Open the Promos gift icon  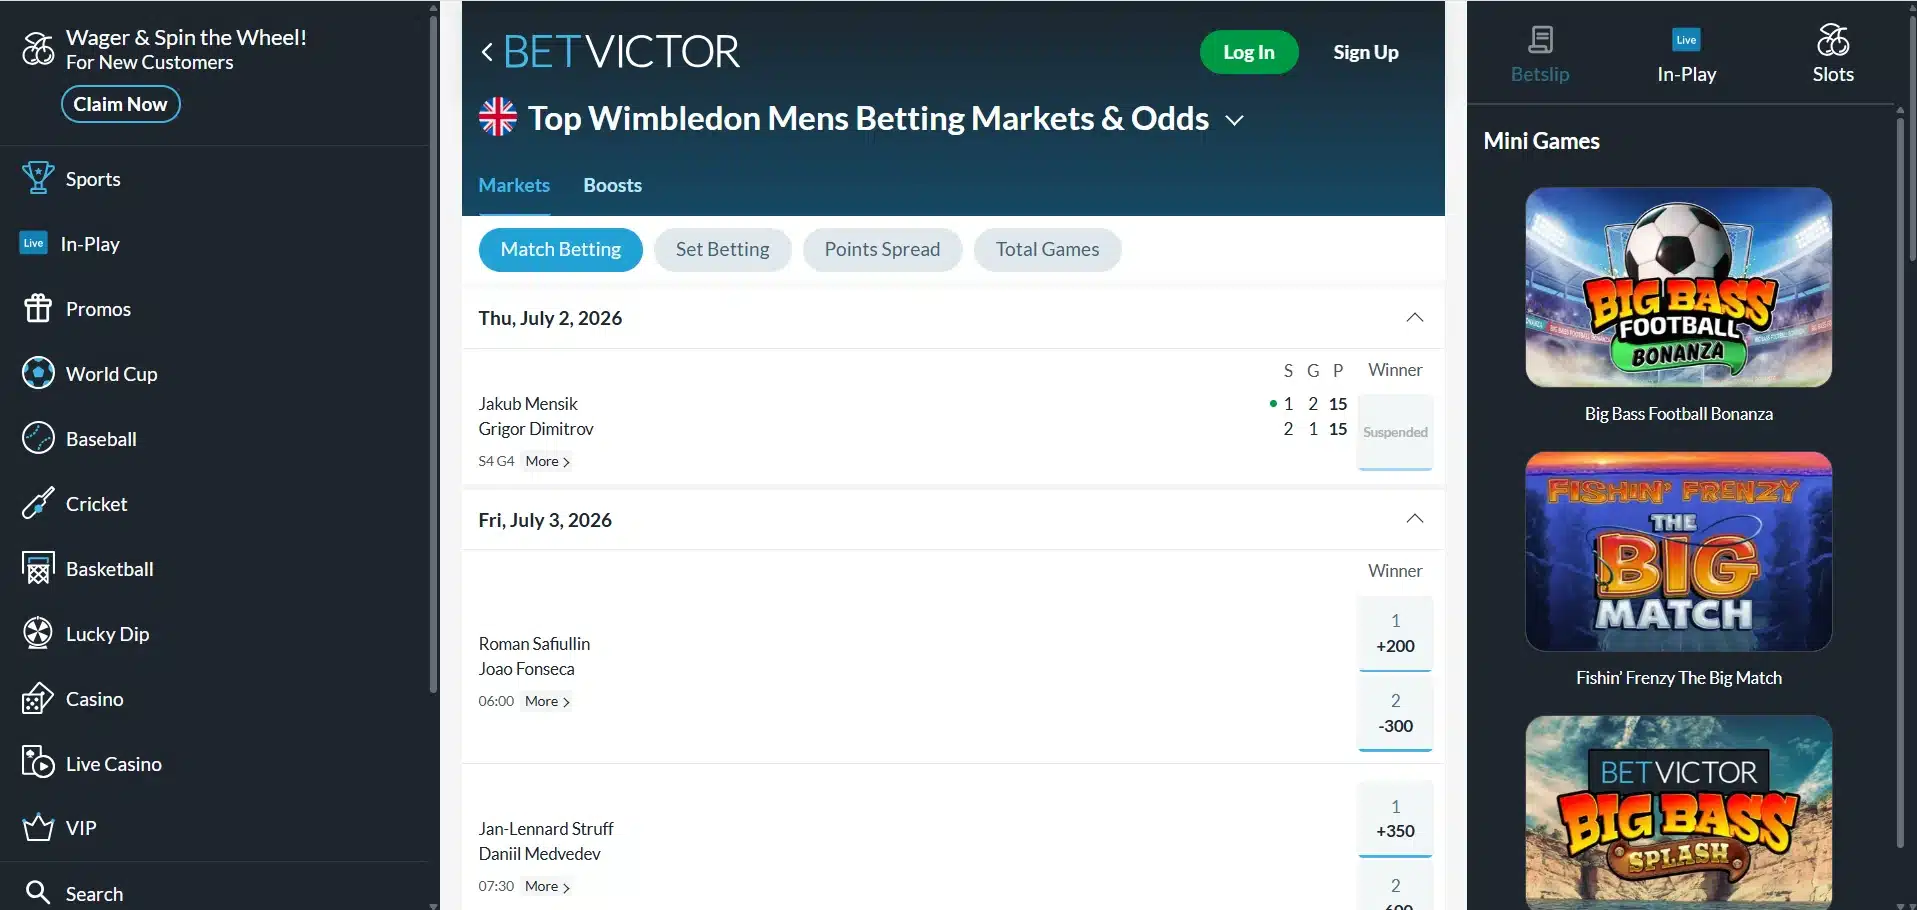(x=38, y=308)
